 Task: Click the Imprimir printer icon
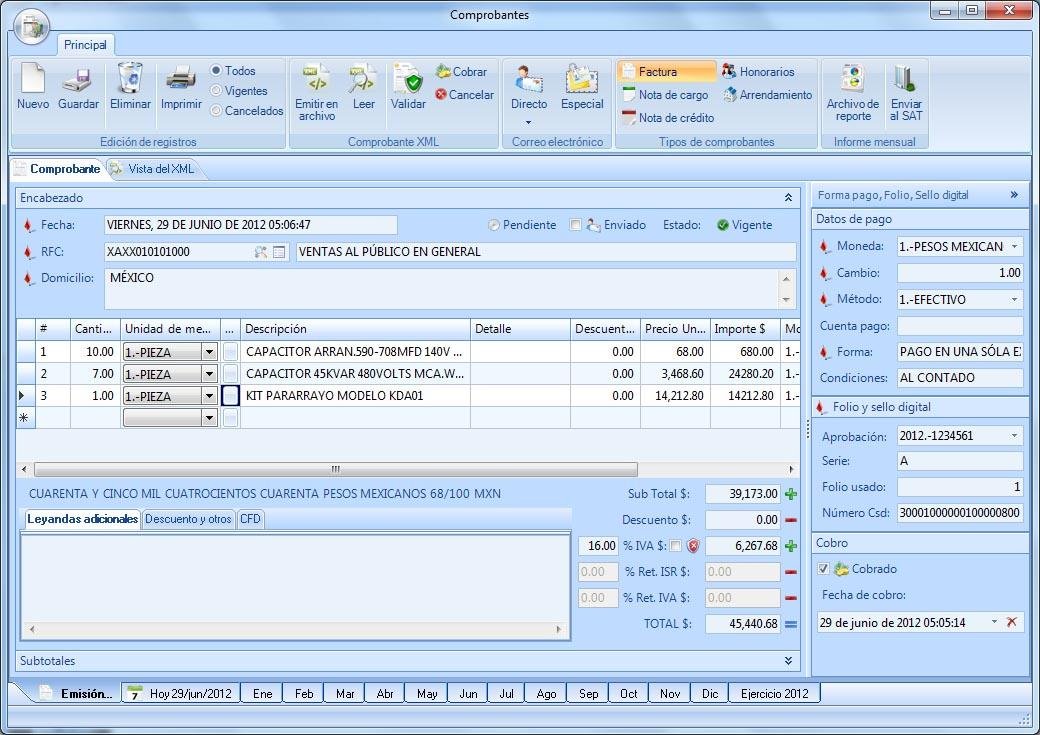(181, 79)
